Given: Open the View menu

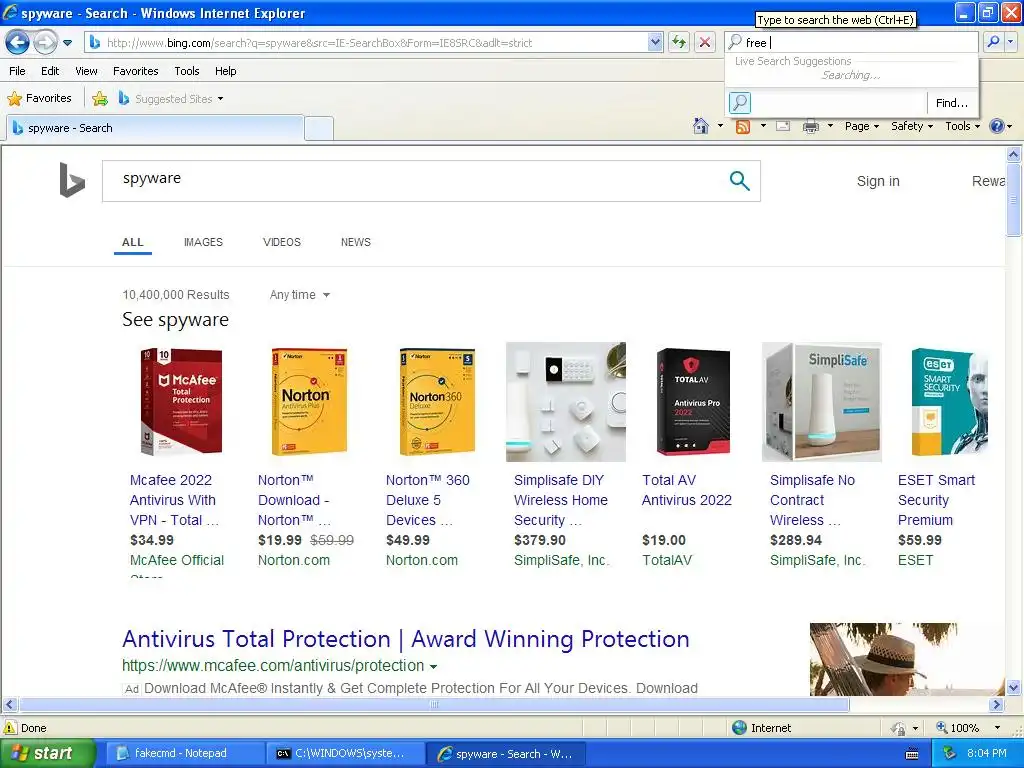Looking at the screenshot, I should pos(86,71).
